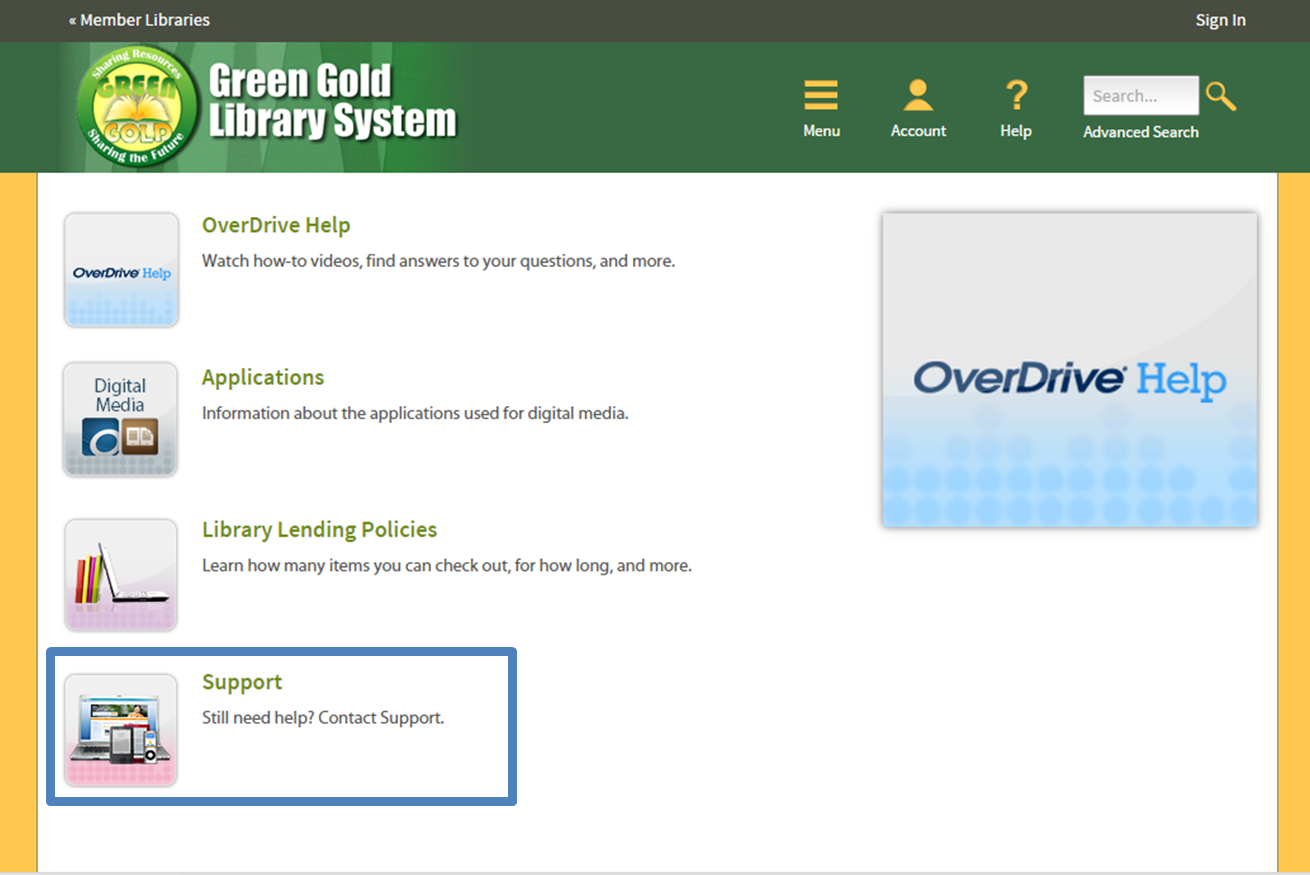
Task: Return to Member Libraries
Action: click(x=139, y=19)
